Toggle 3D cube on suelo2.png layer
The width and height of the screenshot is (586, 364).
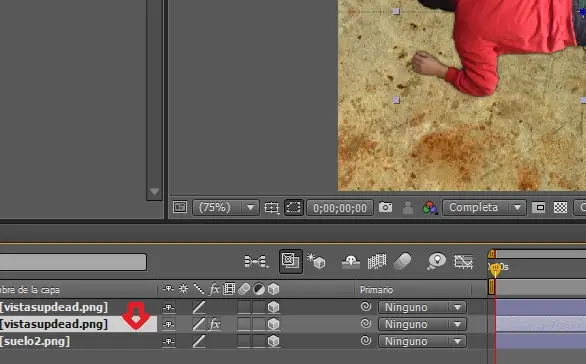[274, 341]
